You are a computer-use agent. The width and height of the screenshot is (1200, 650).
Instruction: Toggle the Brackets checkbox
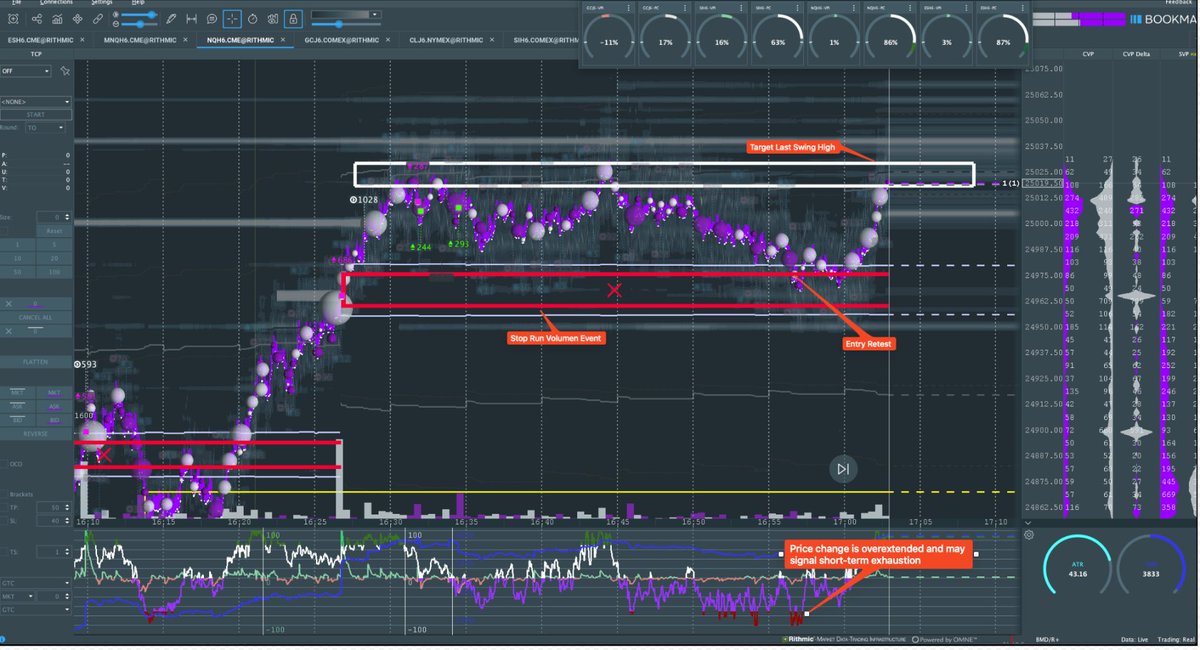coord(4,494)
